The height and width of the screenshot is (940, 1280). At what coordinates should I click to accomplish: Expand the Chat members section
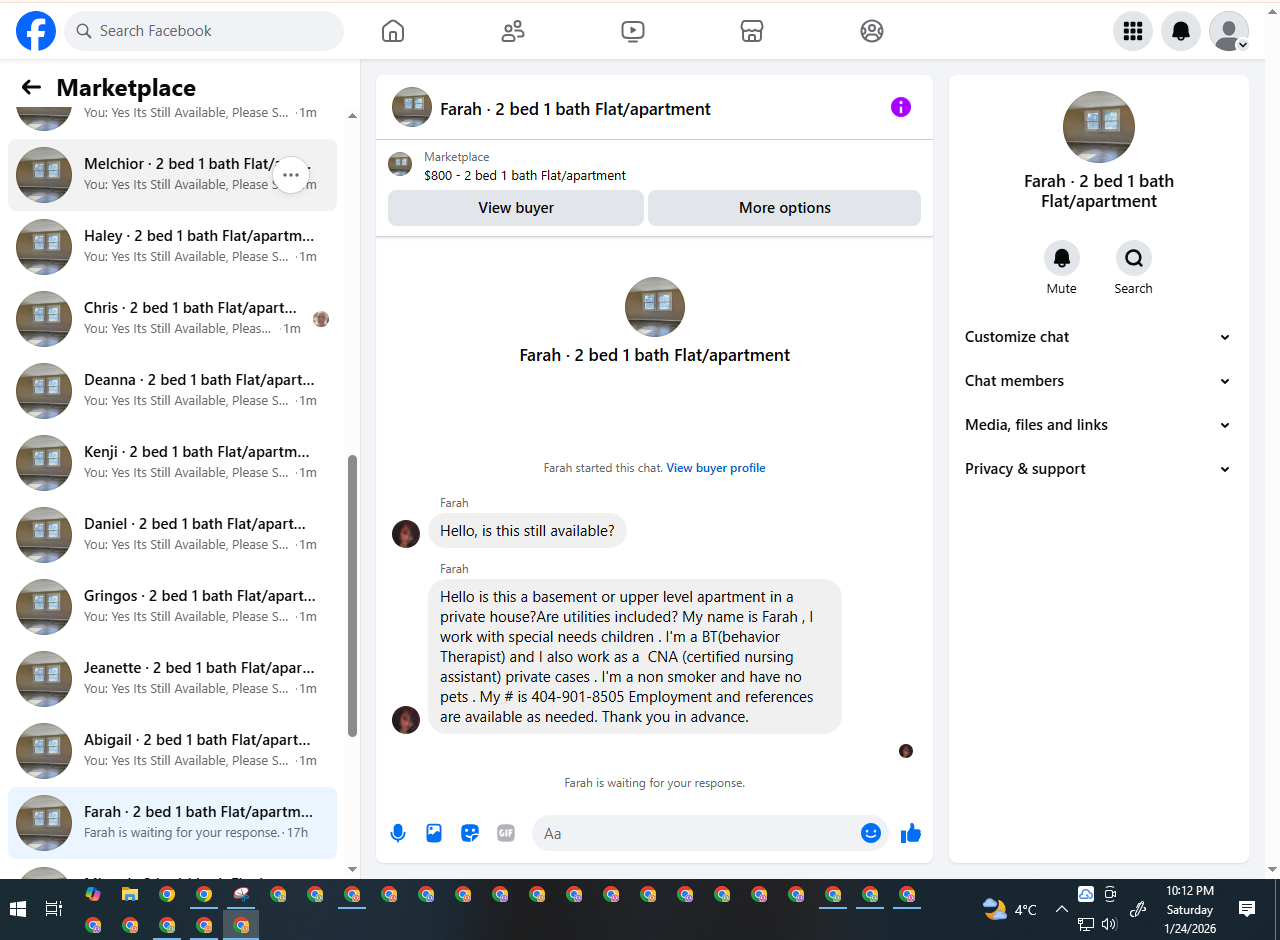click(1098, 381)
